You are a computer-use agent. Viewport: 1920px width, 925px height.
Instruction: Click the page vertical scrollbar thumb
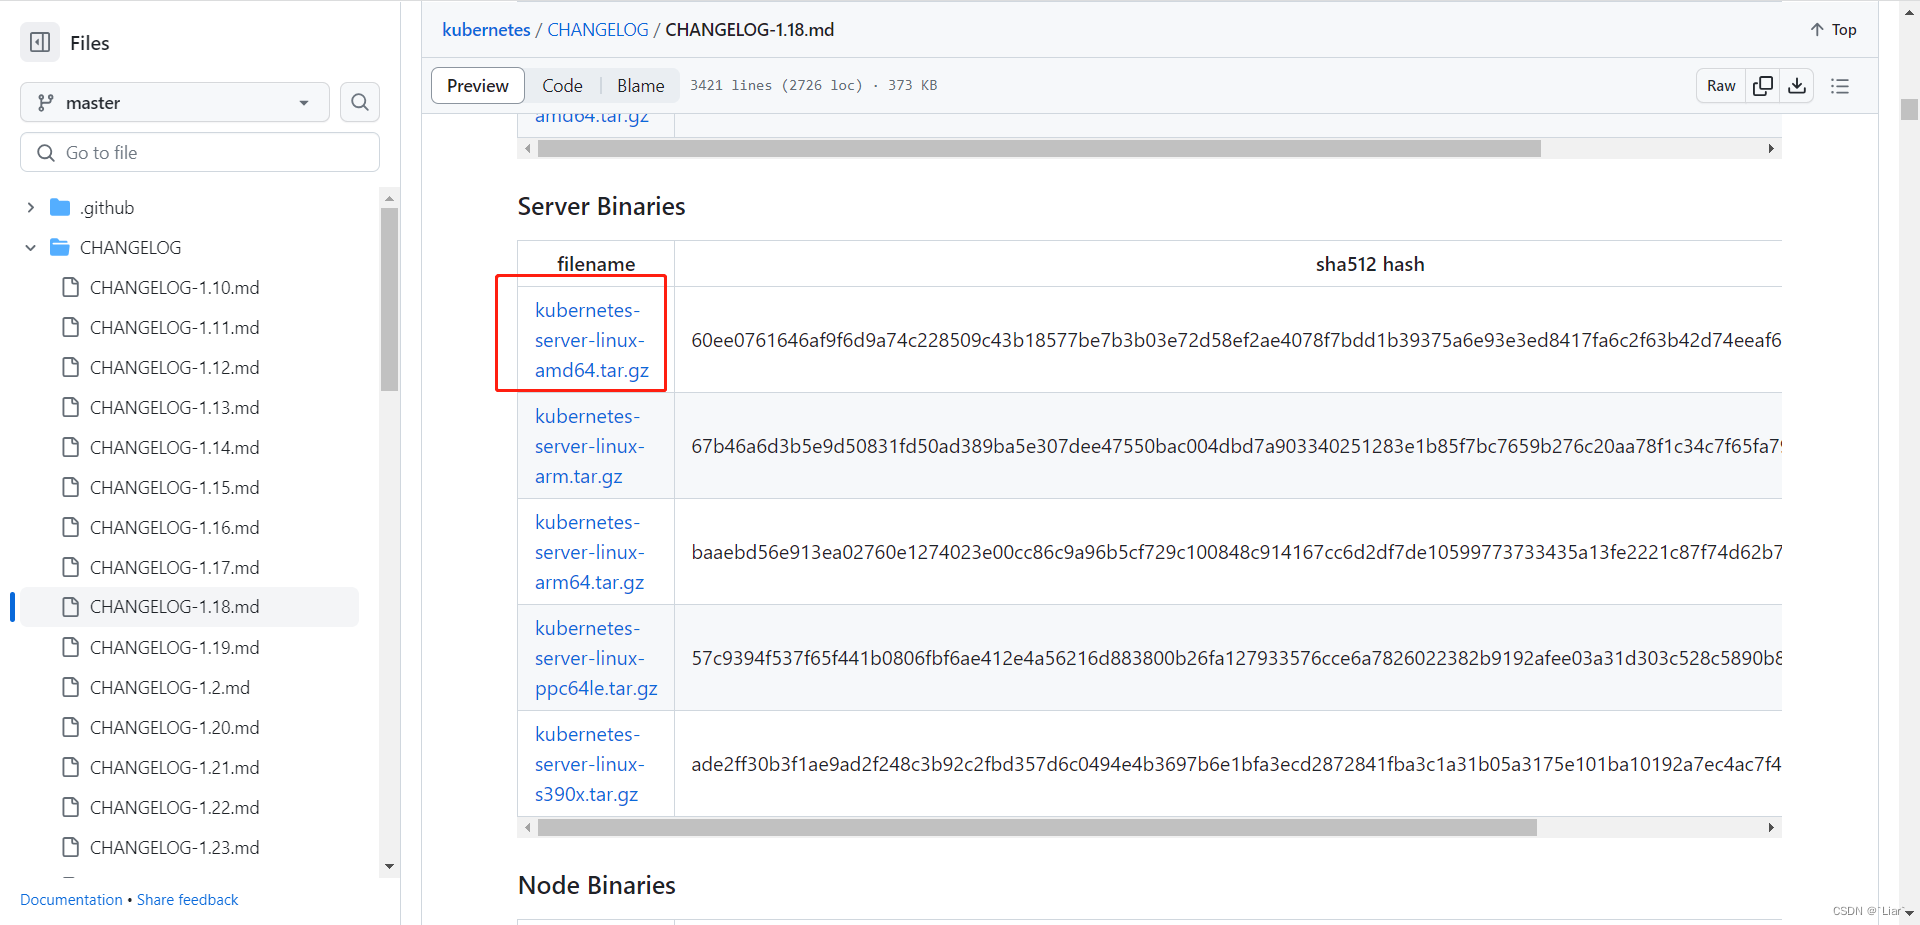pos(1910,110)
